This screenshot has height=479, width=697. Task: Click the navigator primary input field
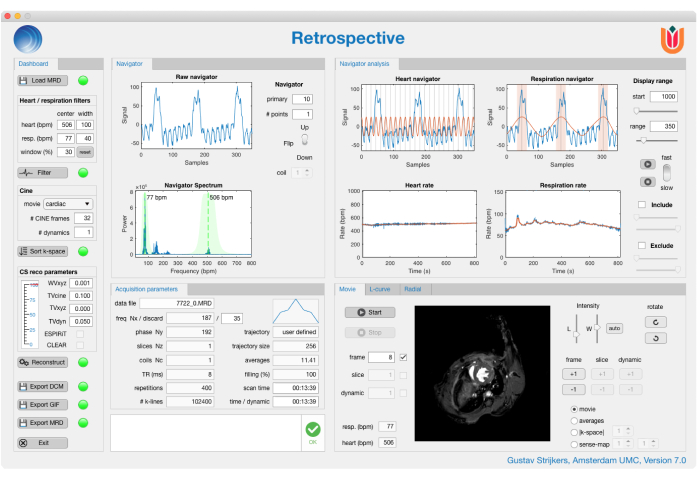click(x=302, y=99)
